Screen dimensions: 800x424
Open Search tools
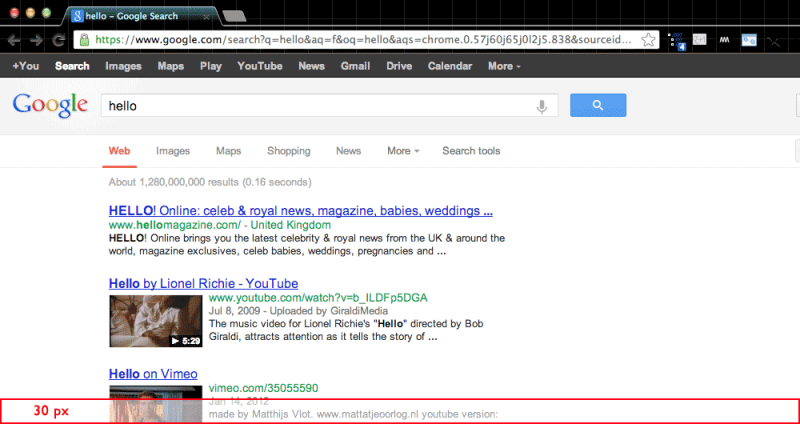pyautogui.click(x=471, y=151)
